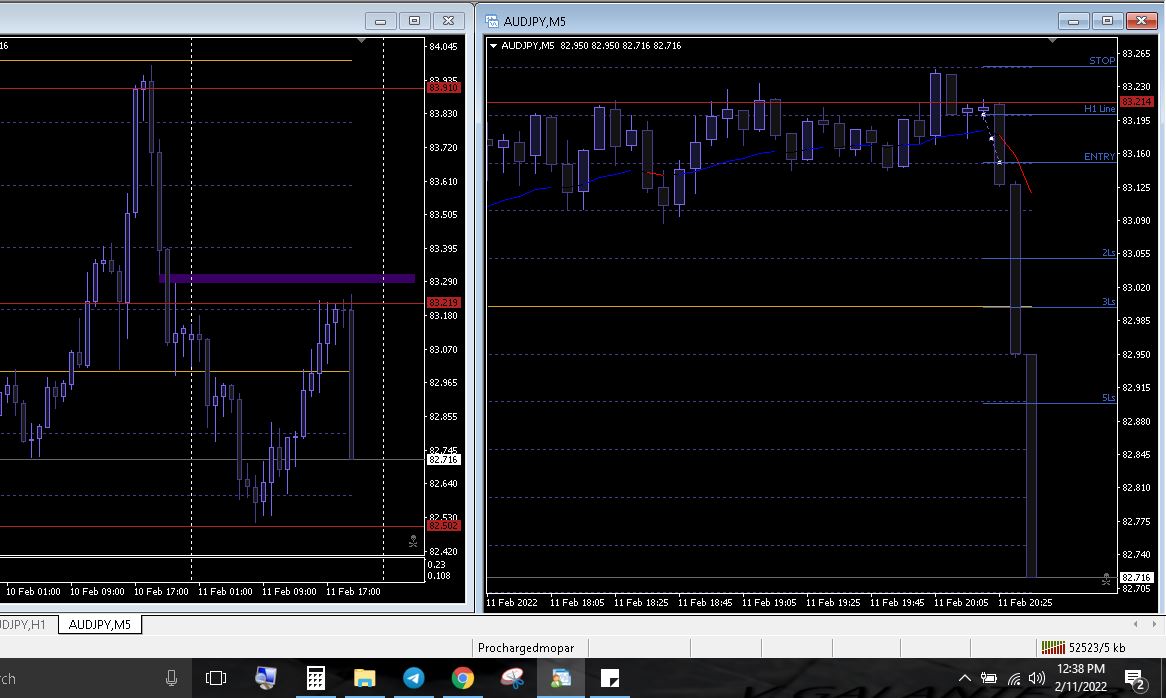The image size is (1166, 698).
Task: Launch Google Chrome from the taskbar
Action: tap(462, 678)
